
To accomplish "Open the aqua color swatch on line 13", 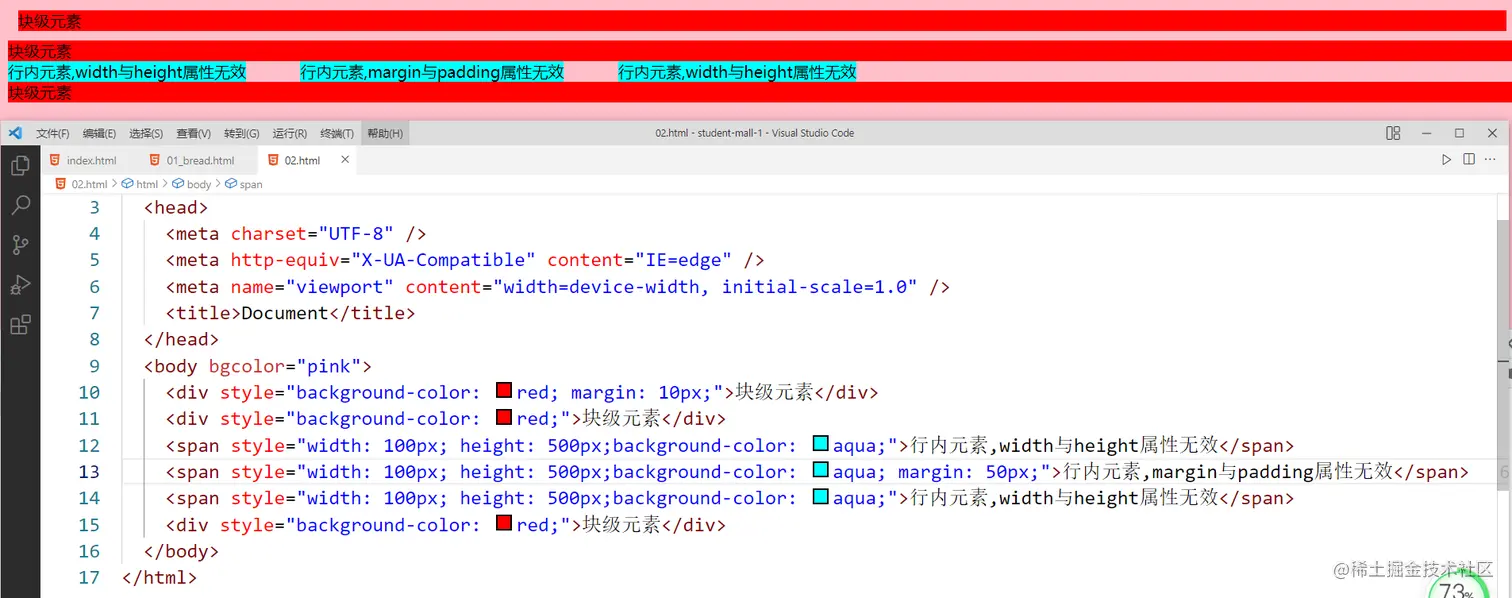I will click(x=820, y=470).
